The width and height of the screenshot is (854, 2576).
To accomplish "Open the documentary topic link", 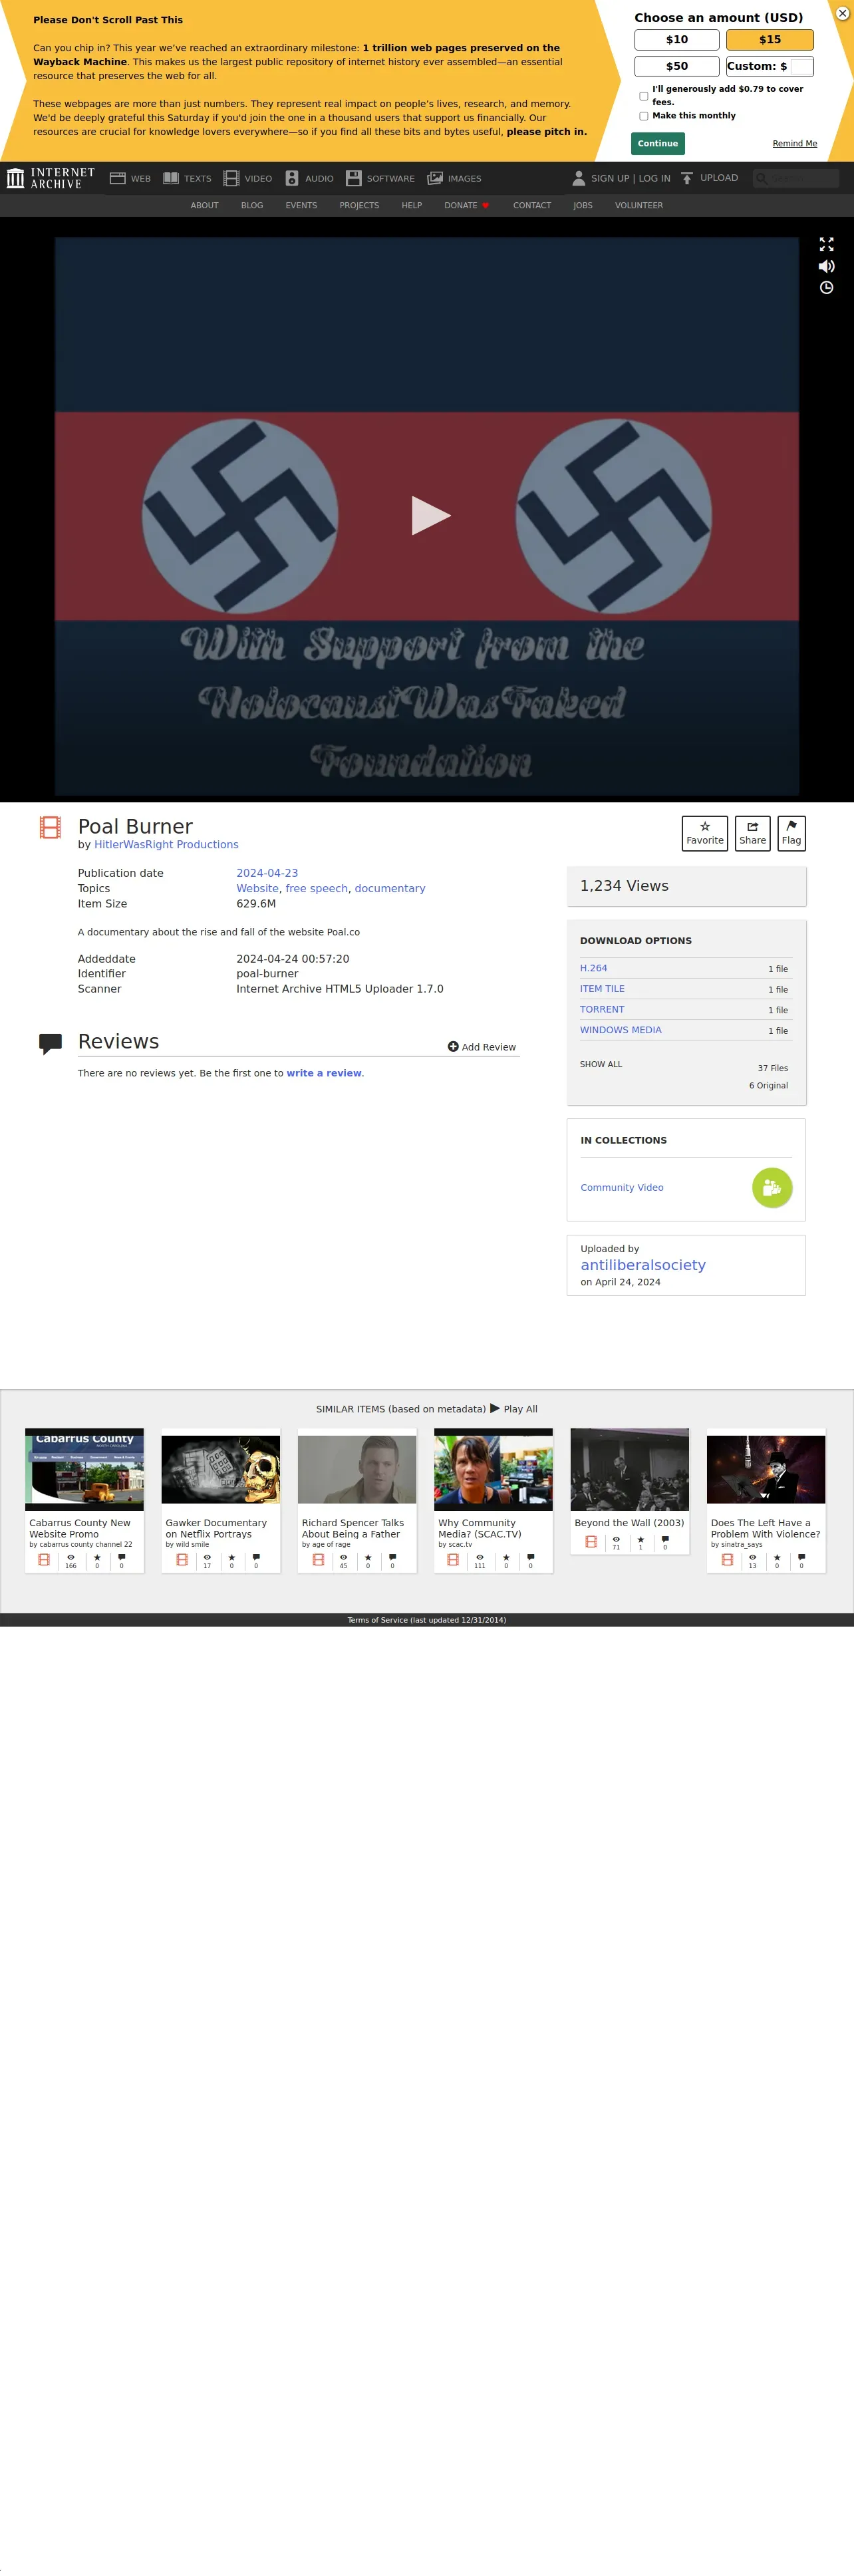I will 390,888.
